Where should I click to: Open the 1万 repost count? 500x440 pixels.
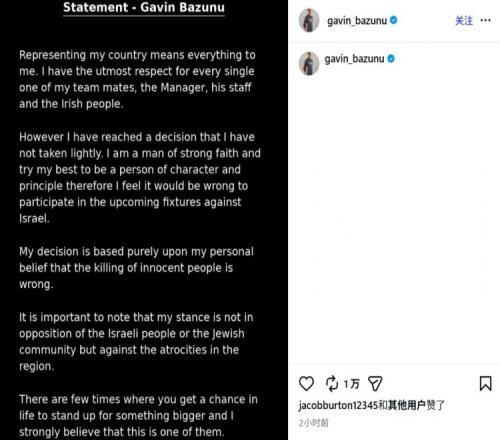(352, 384)
